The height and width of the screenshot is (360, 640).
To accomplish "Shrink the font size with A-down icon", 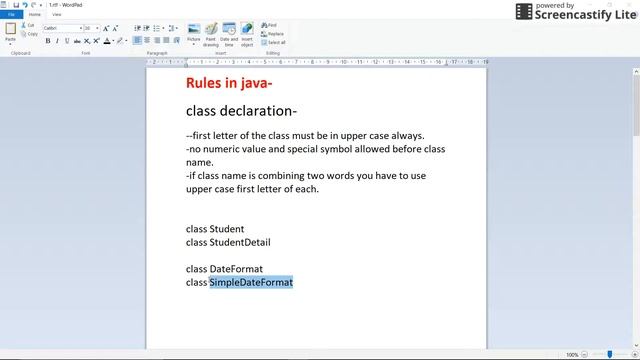I will (115, 28).
